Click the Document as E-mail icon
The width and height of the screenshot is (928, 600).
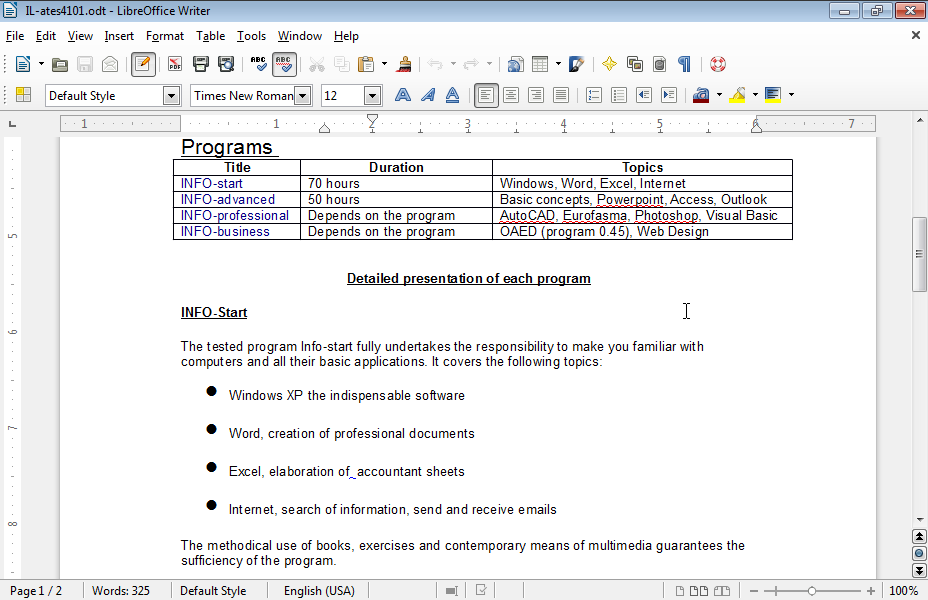[110, 64]
